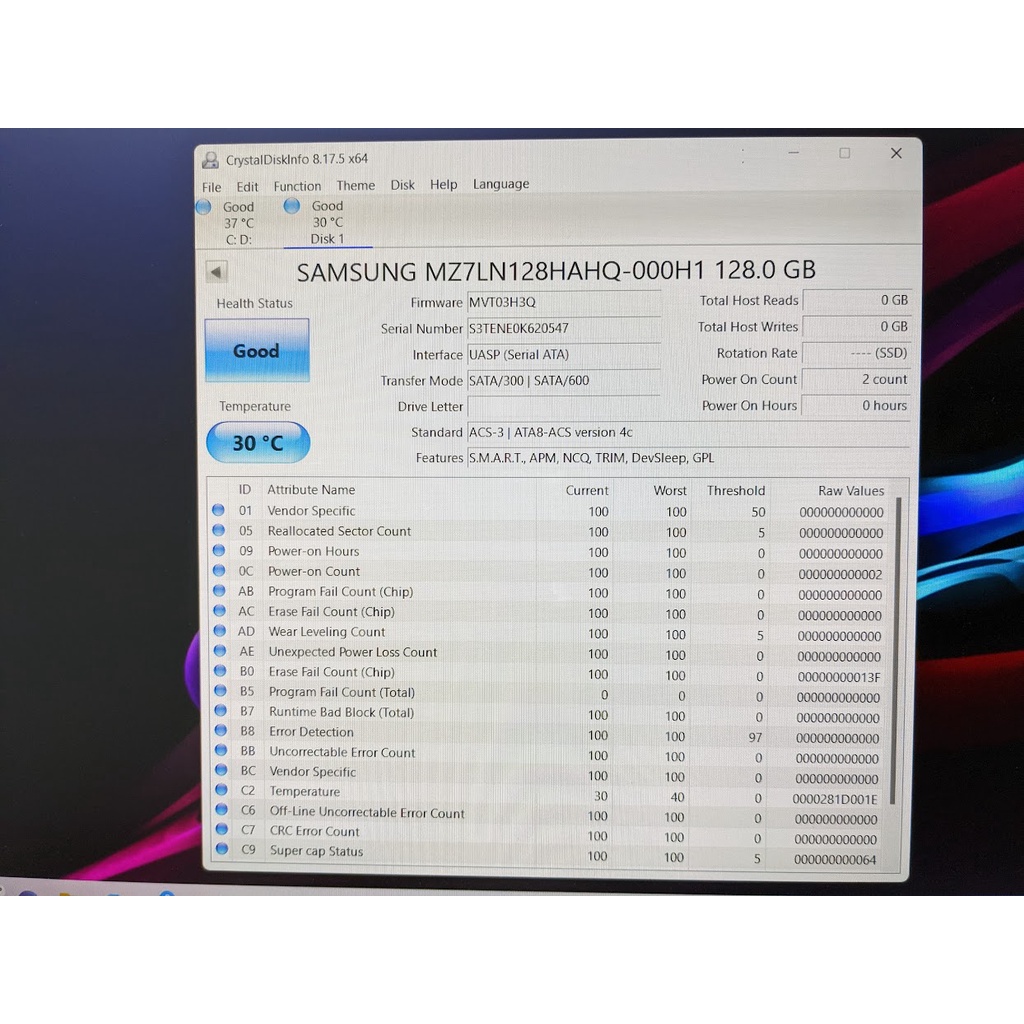Viewport: 1024px width, 1024px height.
Task: Click status icon of Runtime Bad Block
Action: 221,711
